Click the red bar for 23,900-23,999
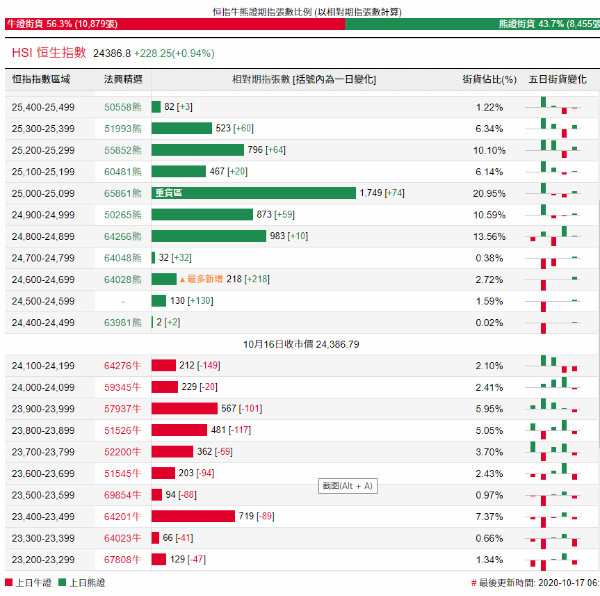Image resolution: width=600 pixels, height=596 pixels. [184, 409]
